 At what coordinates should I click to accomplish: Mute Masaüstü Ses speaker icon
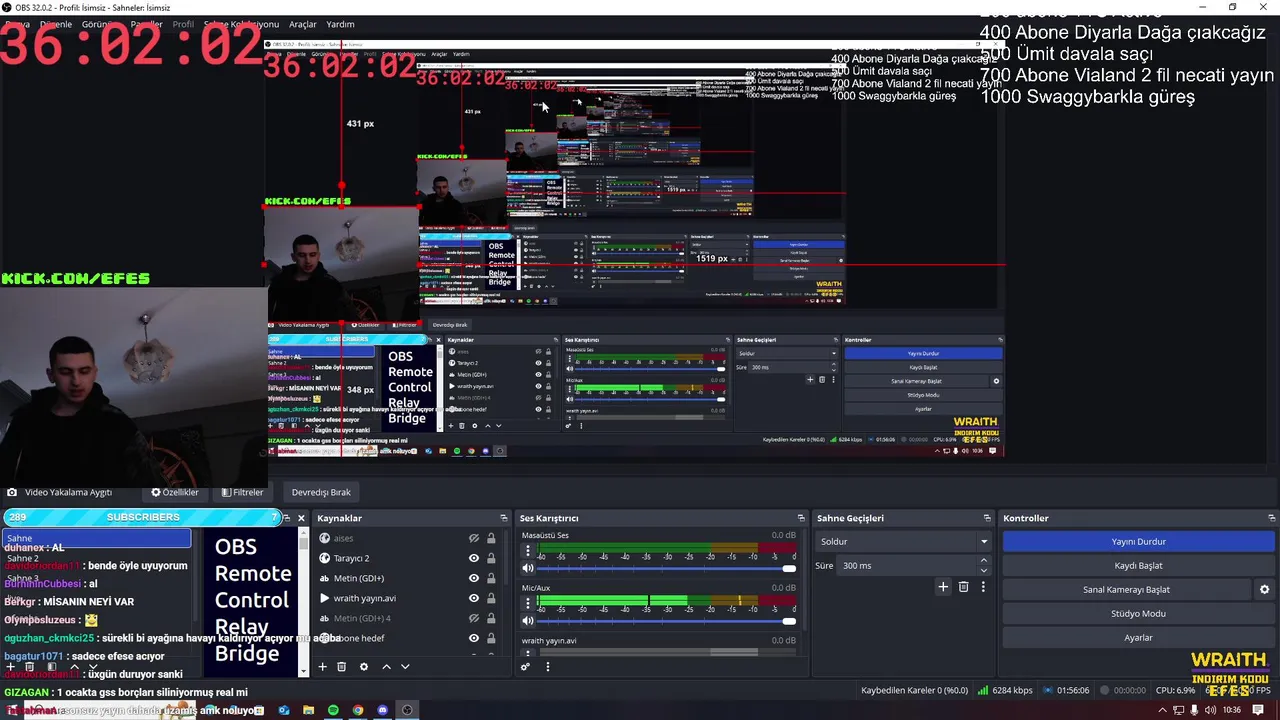click(x=528, y=568)
